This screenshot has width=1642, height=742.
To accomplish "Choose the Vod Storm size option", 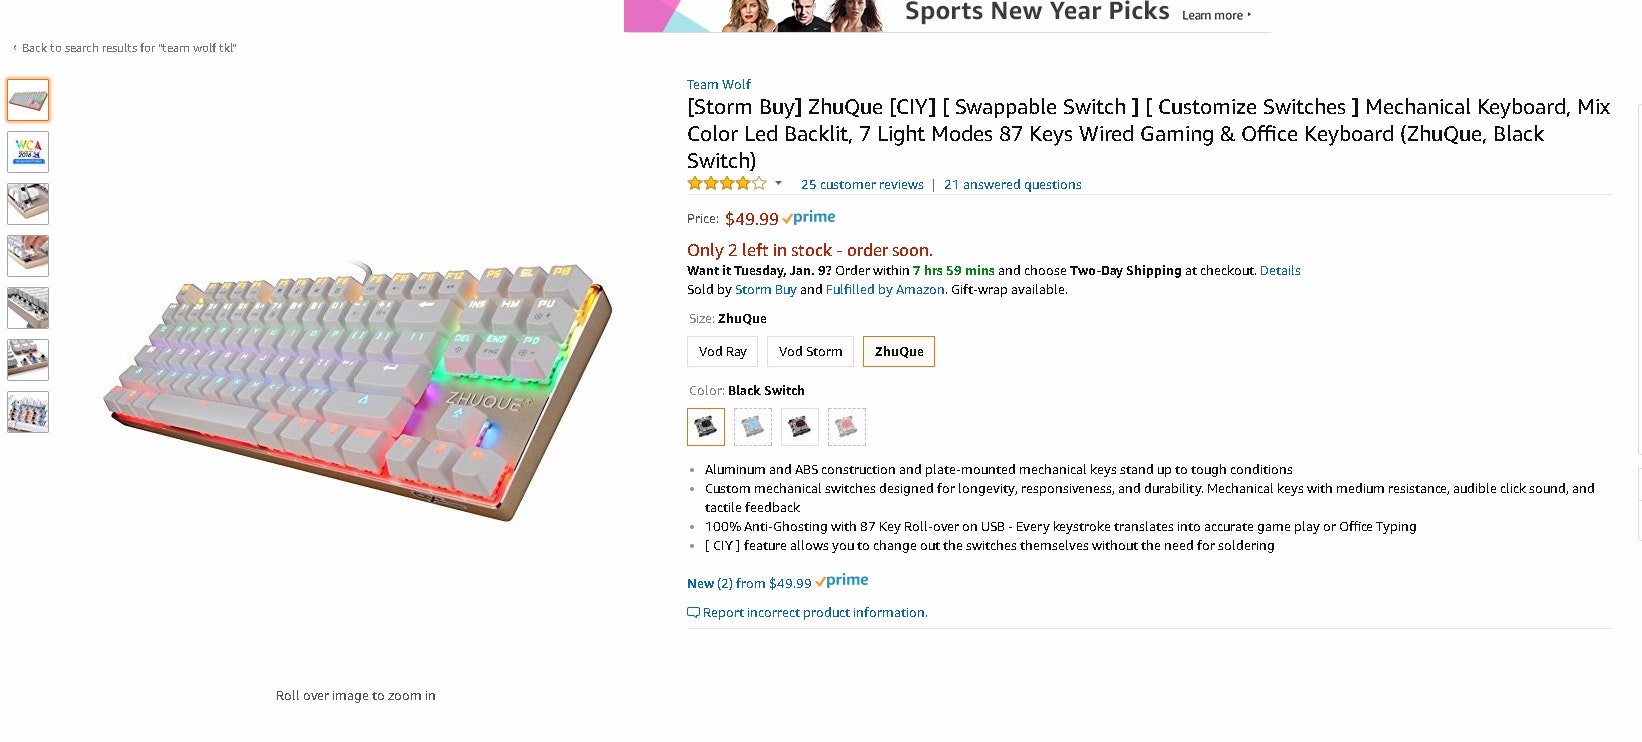I will 810,352.
